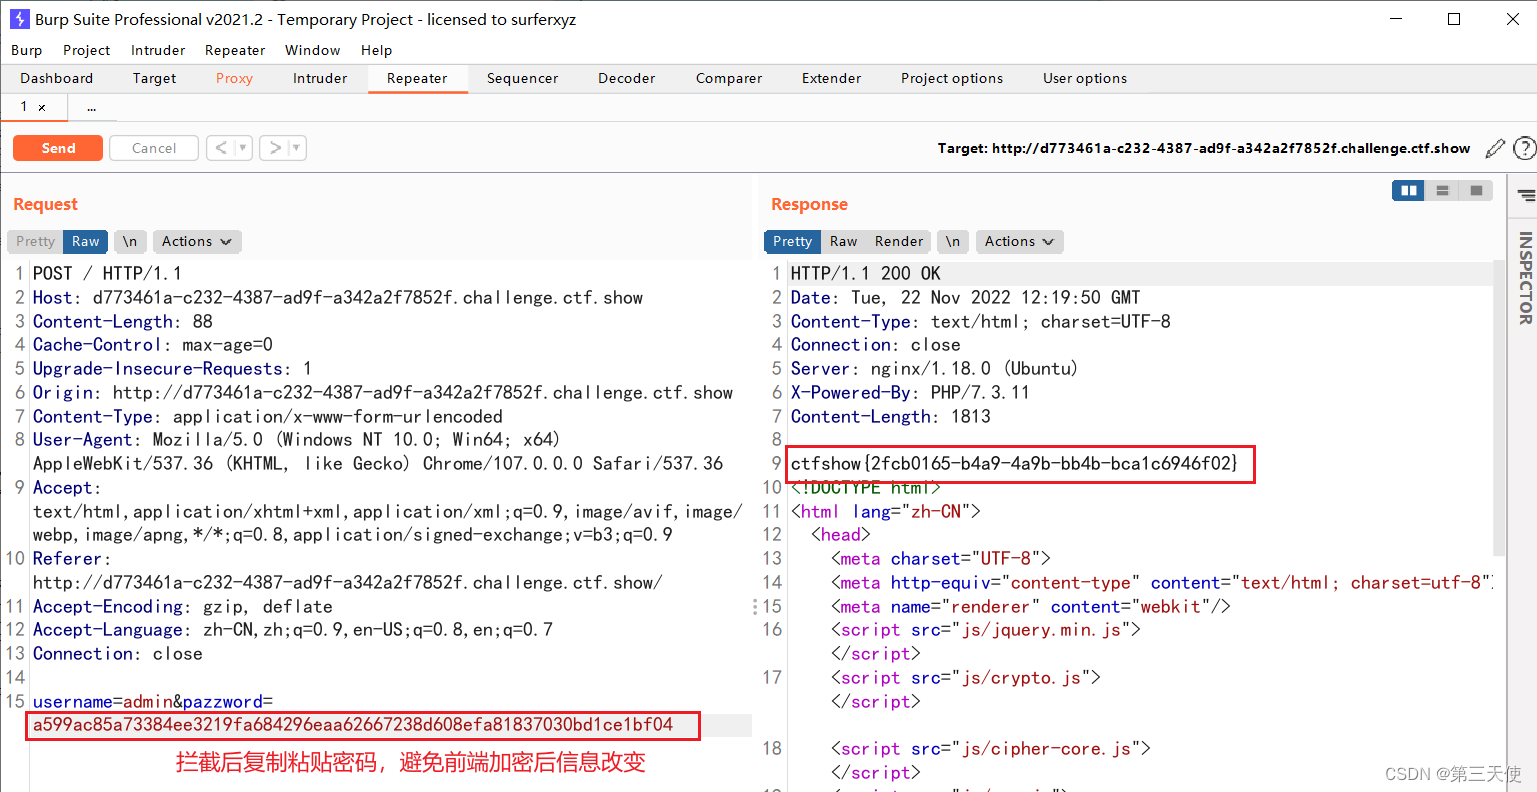1537x792 pixels.
Task: Switch request view to Pretty
Action: click(x=35, y=241)
